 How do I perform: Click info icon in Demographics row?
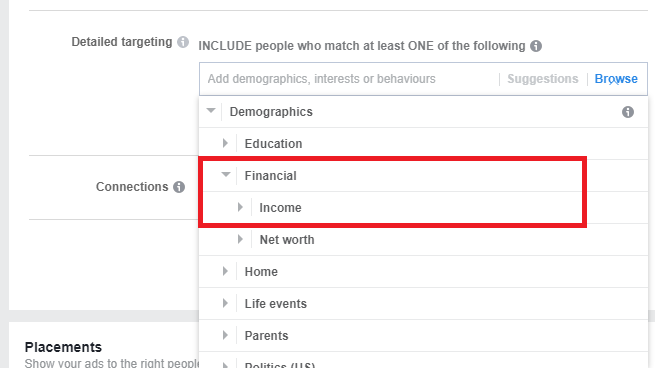click(628, 112)
